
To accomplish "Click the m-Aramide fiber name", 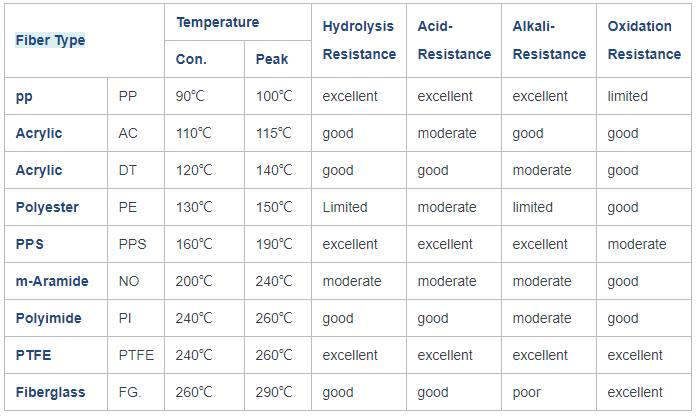I will click(52, 281).
